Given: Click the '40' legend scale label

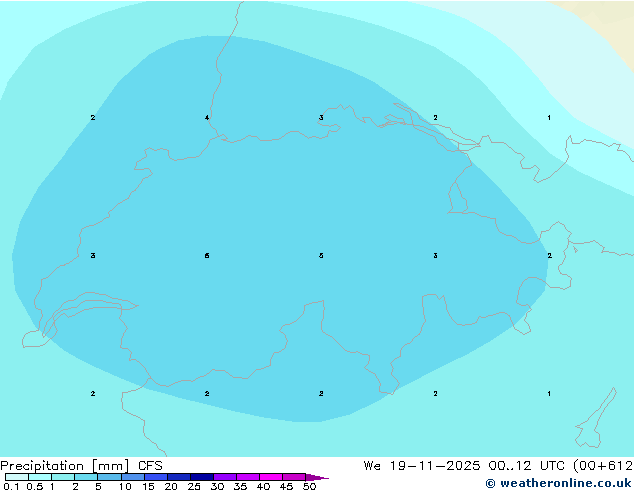Looking at the screenshot, I should pos(263,486).
